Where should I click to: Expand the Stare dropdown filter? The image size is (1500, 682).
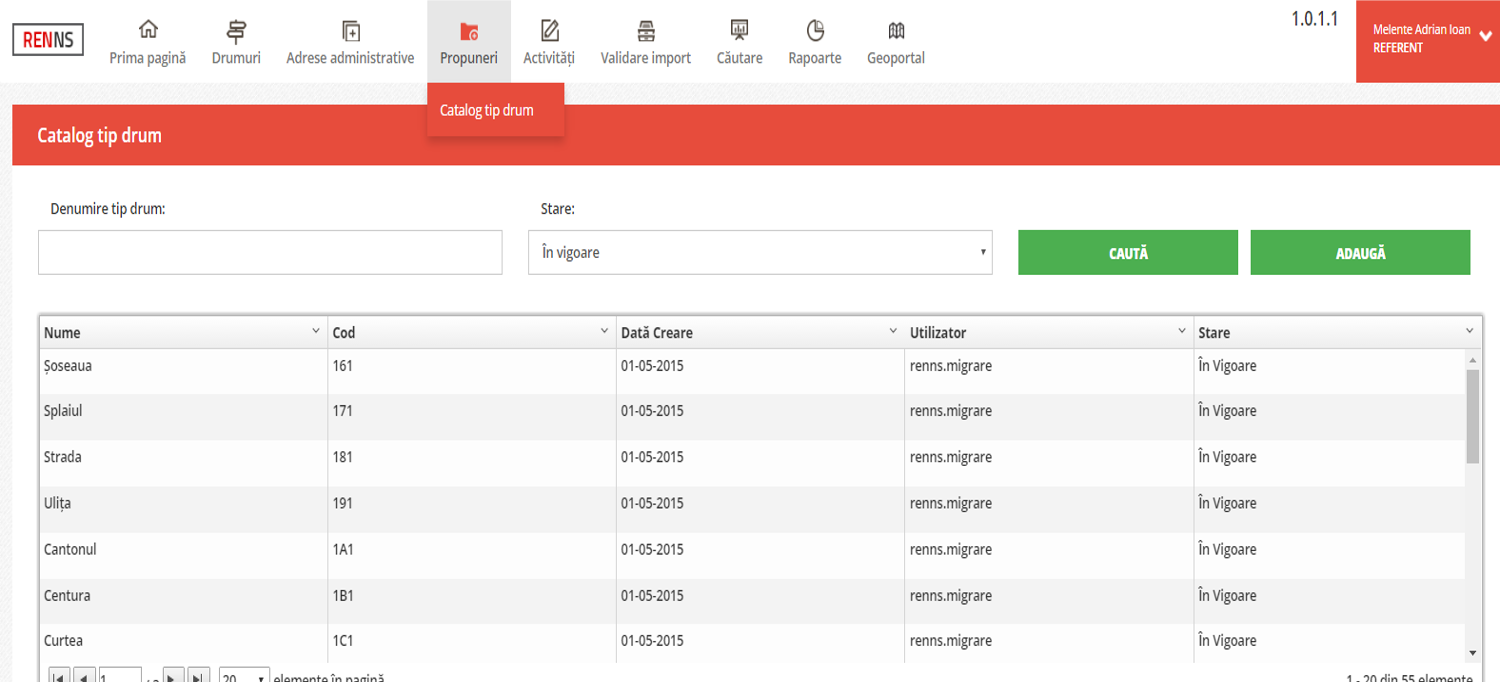[x=760, y=253]
